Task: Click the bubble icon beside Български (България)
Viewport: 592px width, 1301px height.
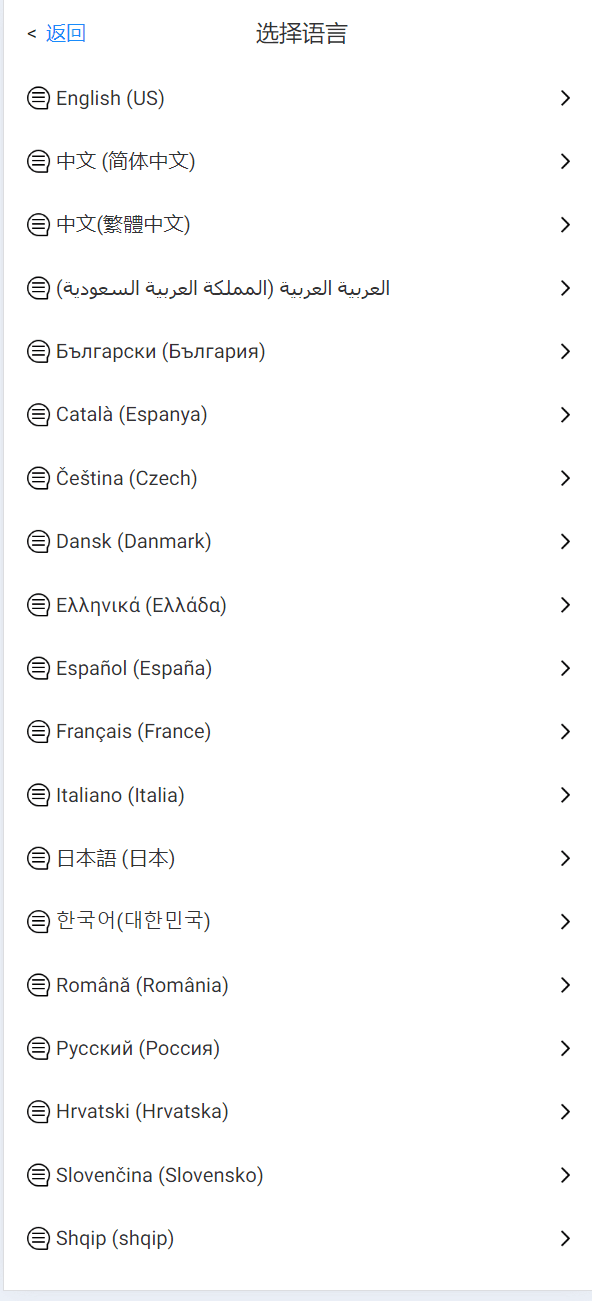Action: pyautogui.click(x=38, y=351)
